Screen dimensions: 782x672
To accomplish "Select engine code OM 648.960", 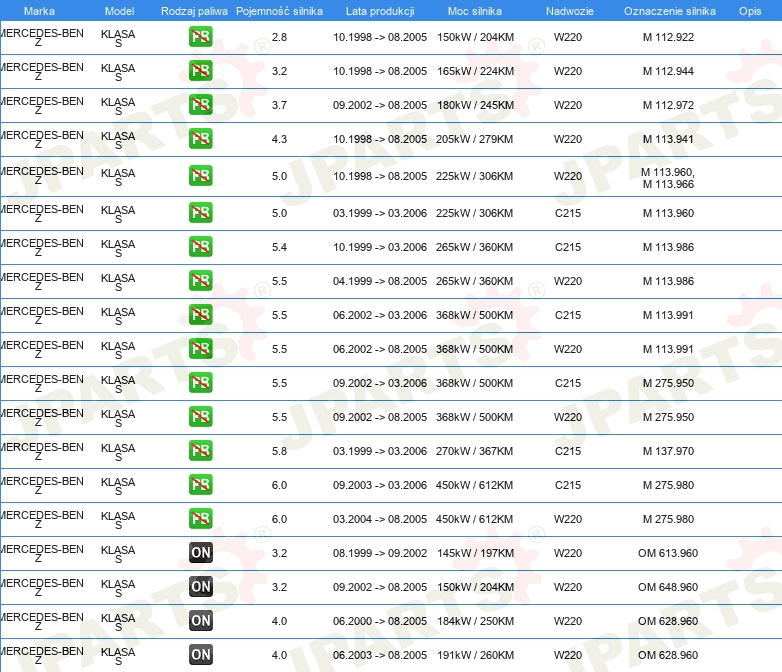I will [668, 587].
